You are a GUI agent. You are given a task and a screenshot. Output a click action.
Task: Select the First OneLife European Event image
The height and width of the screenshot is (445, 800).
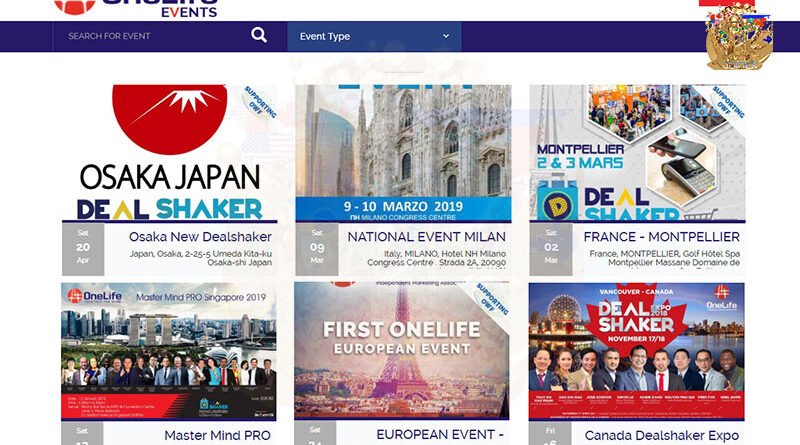(402, 351)
